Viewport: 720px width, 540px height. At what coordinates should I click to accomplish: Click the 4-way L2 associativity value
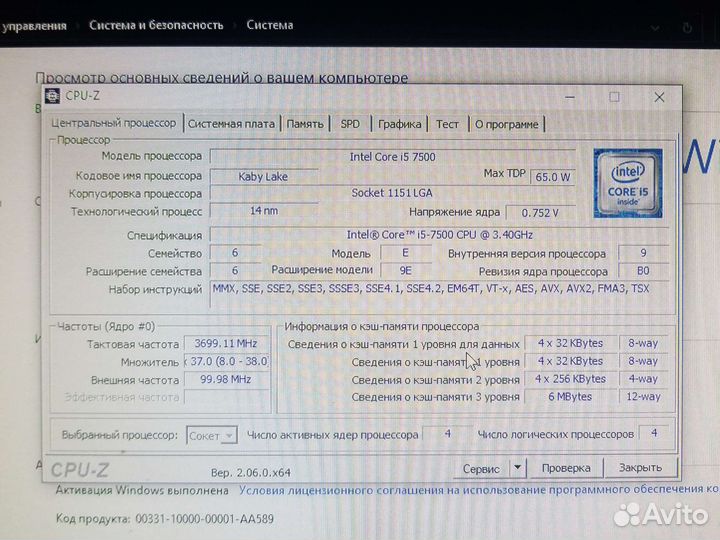643,379
